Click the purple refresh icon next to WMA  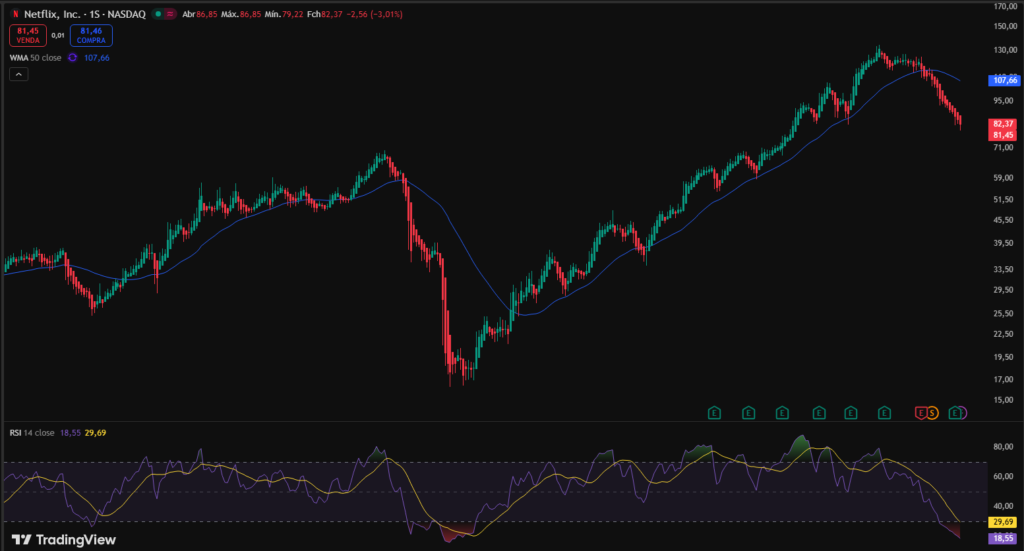72,57
